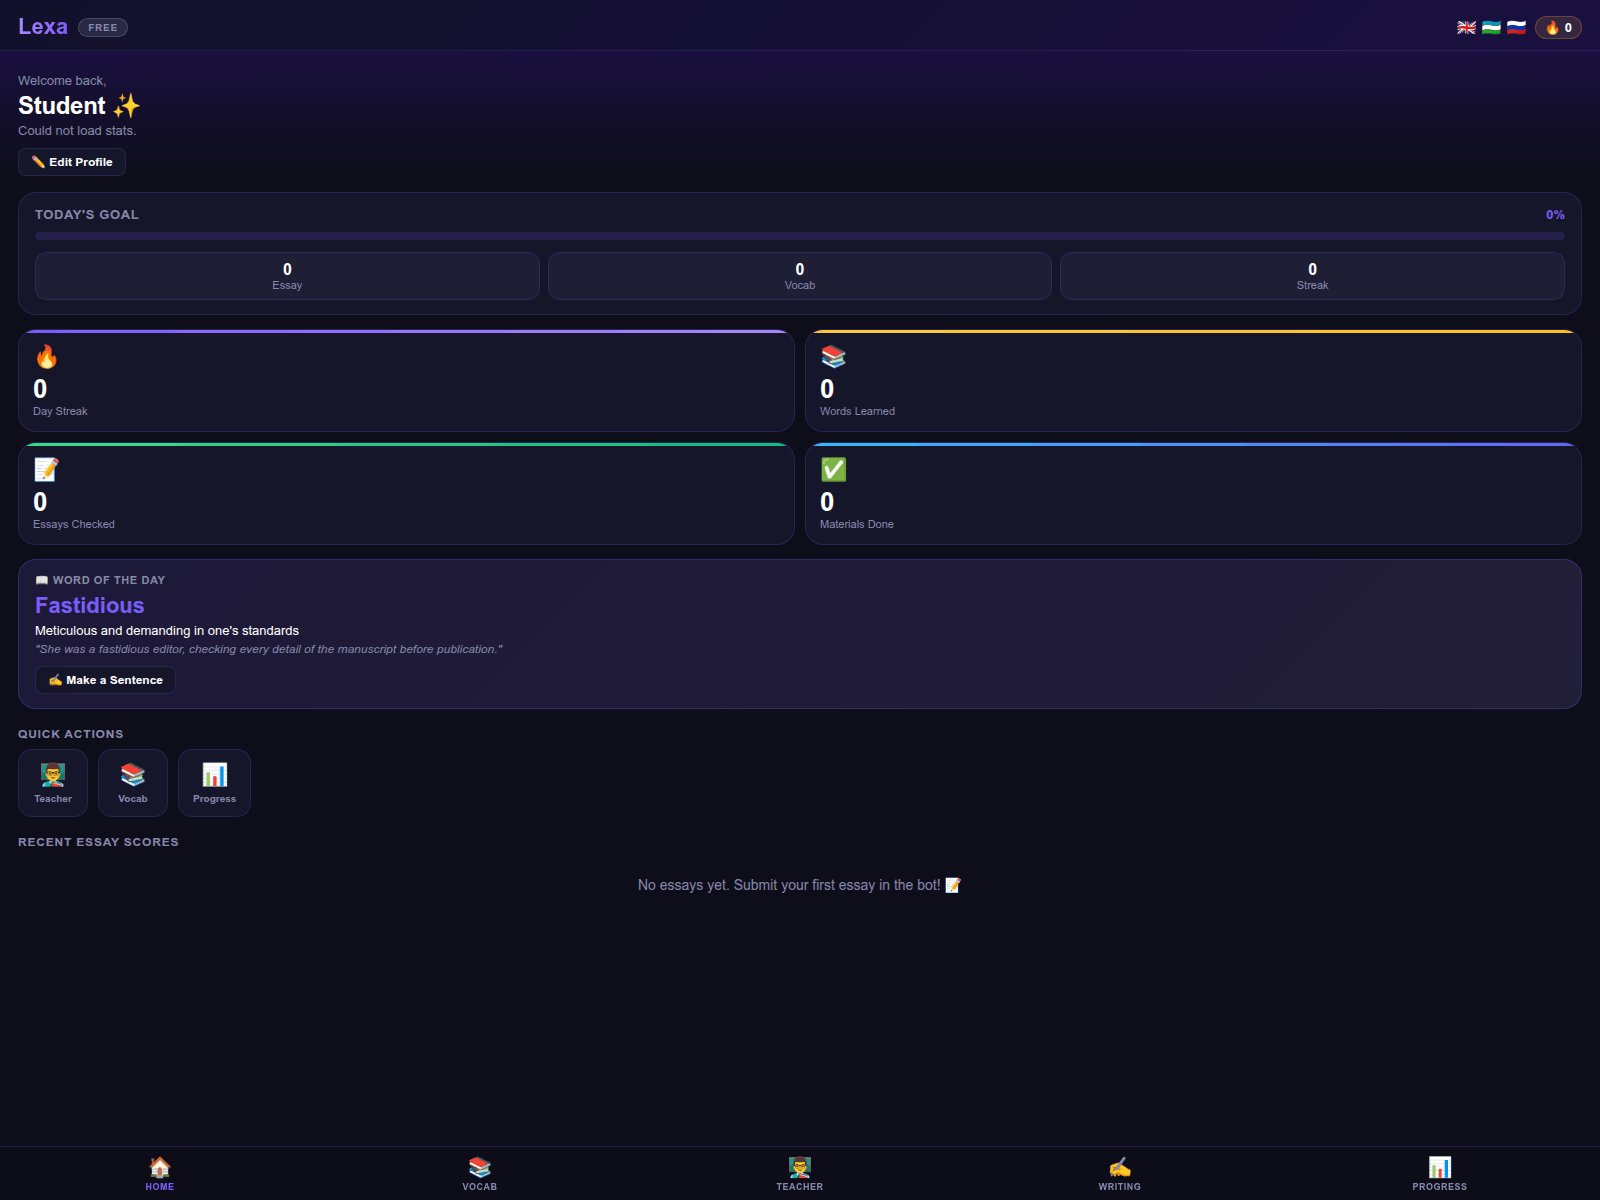Click the Essays Checked label
The image size is (1600, 1200).
[74, 524]
